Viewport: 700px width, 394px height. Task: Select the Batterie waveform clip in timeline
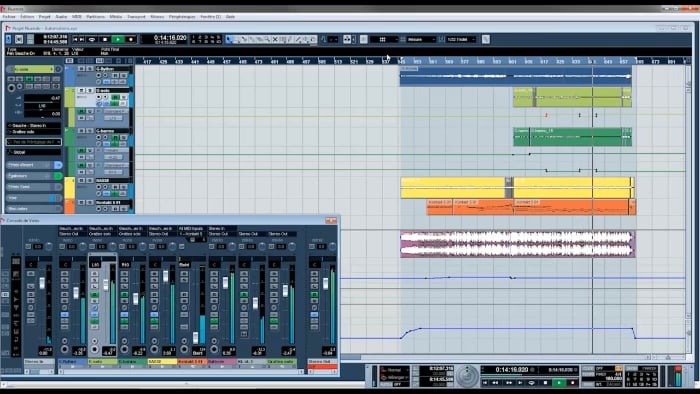click(517, 244)
